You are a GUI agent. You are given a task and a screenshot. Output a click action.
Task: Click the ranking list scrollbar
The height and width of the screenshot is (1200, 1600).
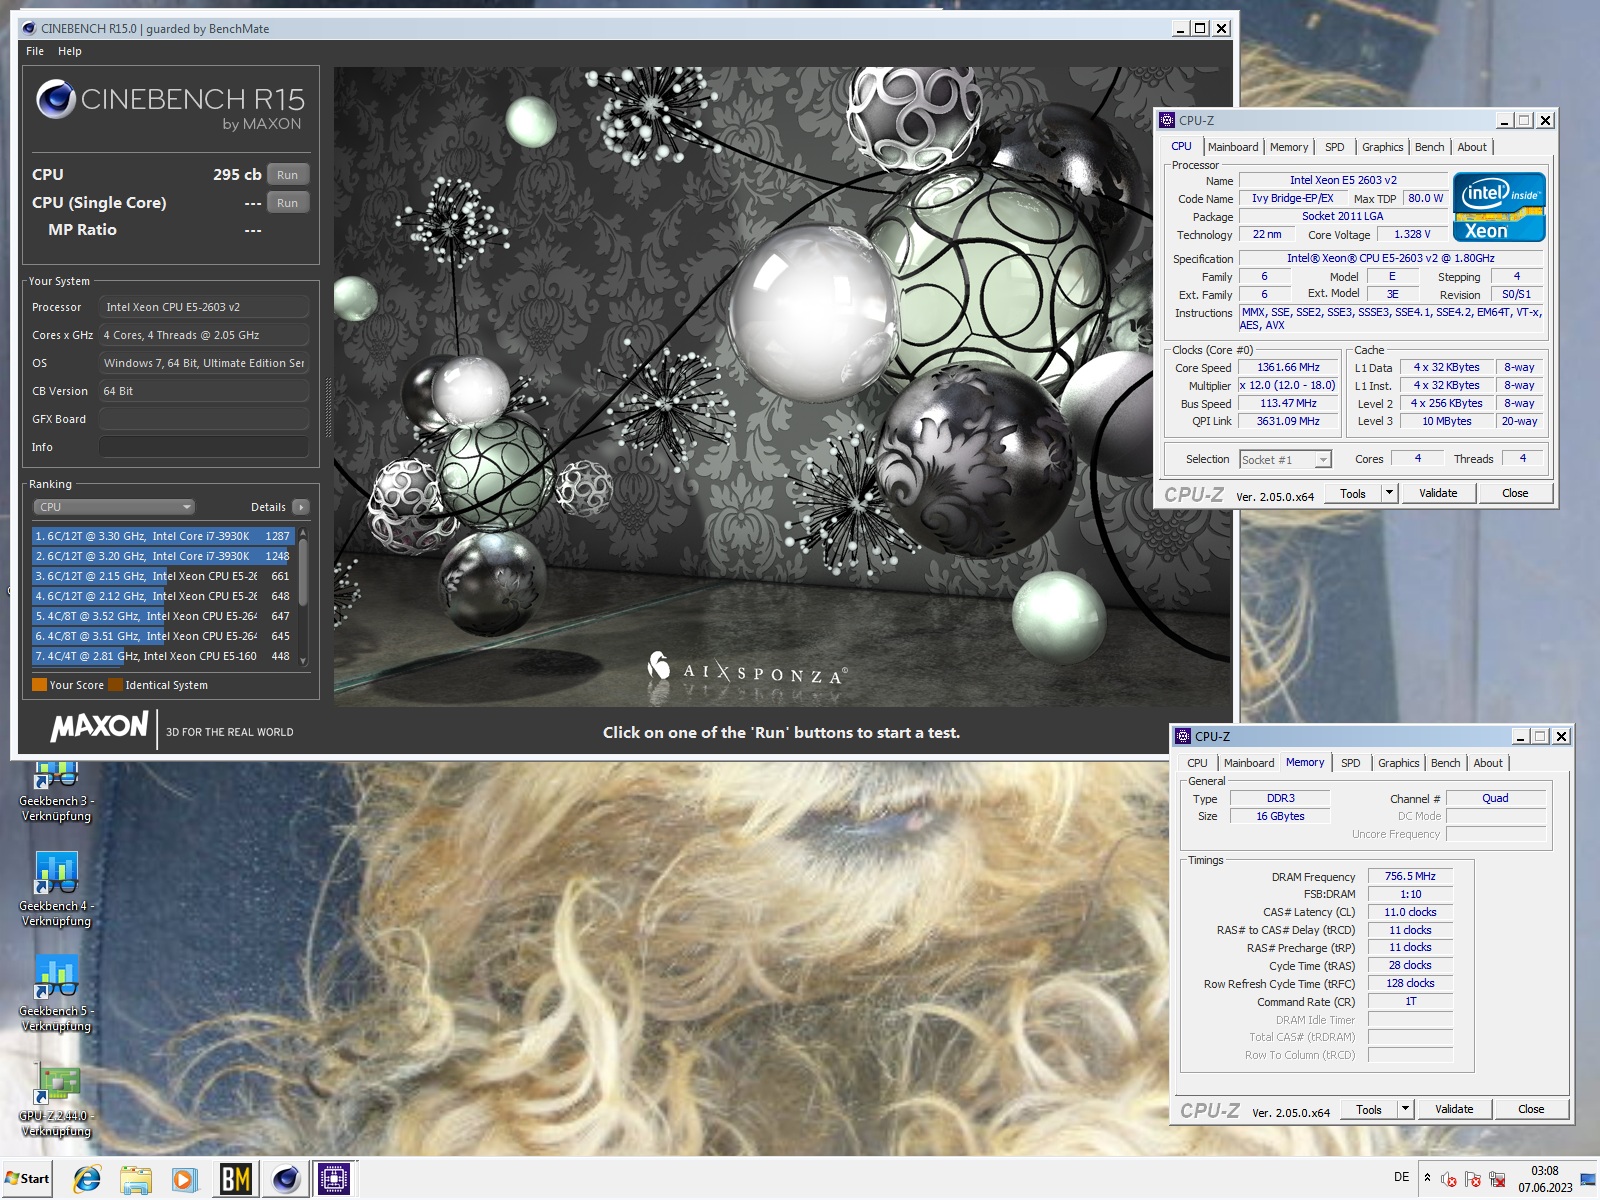pyautogui.click(x=303, y=572)
